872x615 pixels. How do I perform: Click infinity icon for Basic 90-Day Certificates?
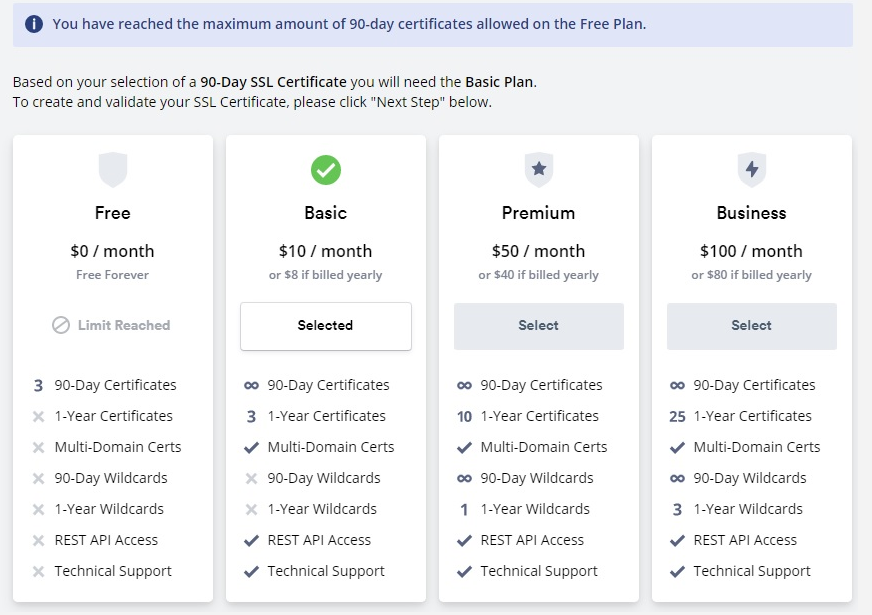(x=251, y=385)
